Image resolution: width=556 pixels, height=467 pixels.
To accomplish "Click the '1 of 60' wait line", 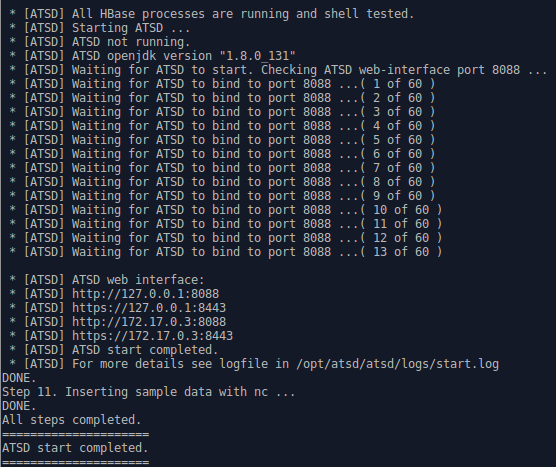I will tap(222, 84).
